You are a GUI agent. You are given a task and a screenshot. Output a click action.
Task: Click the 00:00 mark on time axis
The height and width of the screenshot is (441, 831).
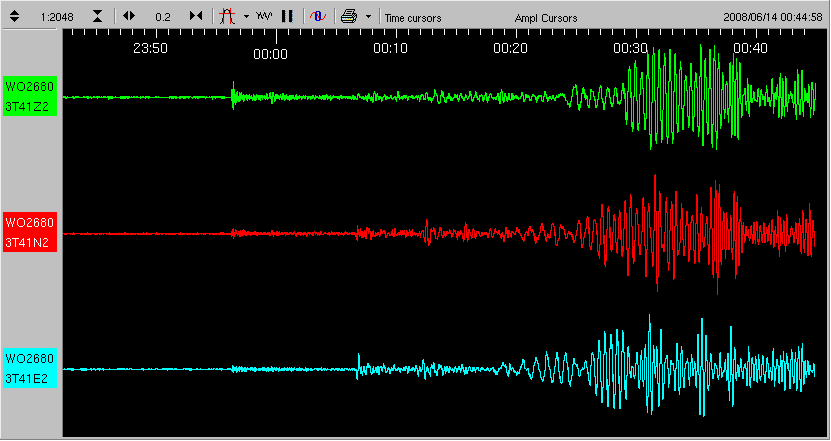[270, 54]
